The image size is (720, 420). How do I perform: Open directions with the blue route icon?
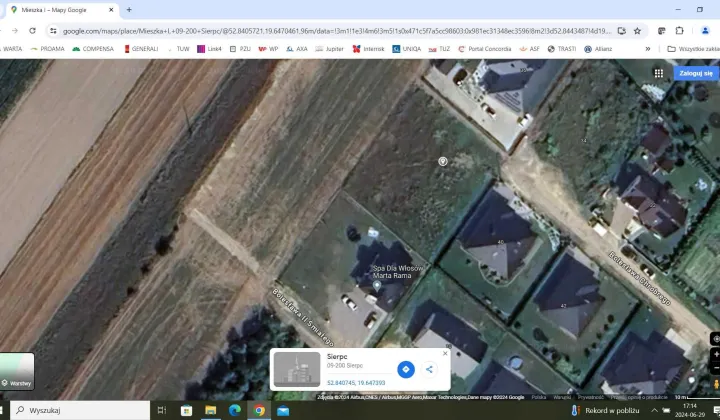click(406, 370)
